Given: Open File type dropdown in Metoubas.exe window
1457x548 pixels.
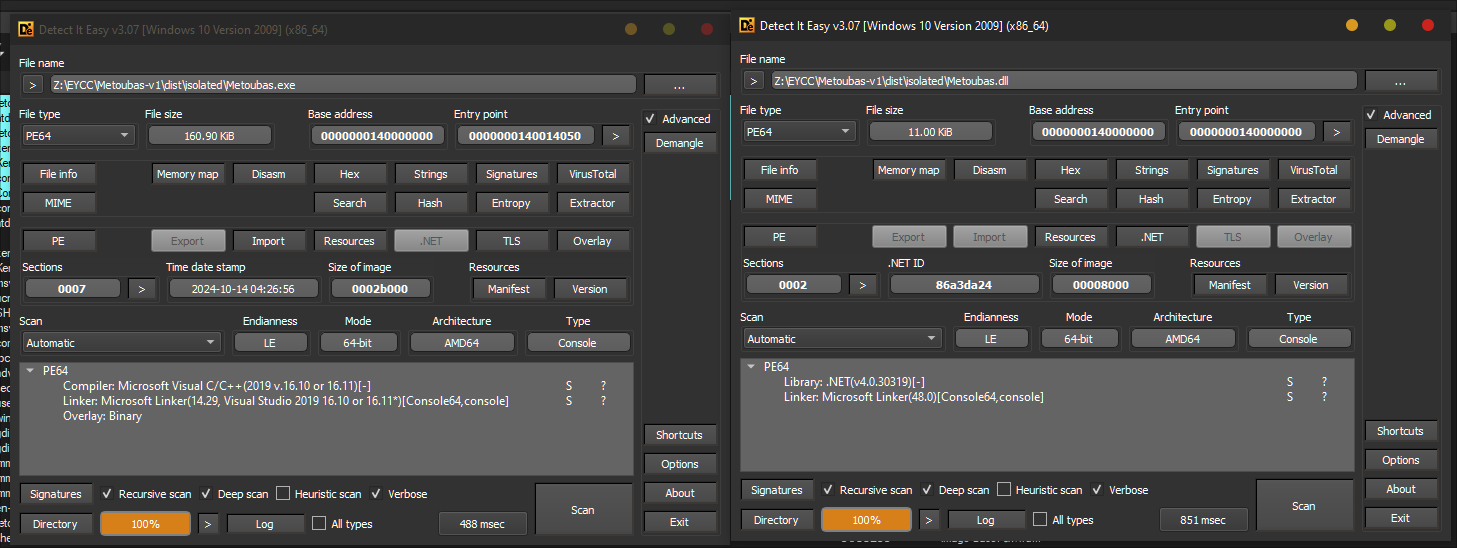Looking at the screenshot, I should point(79,135).
